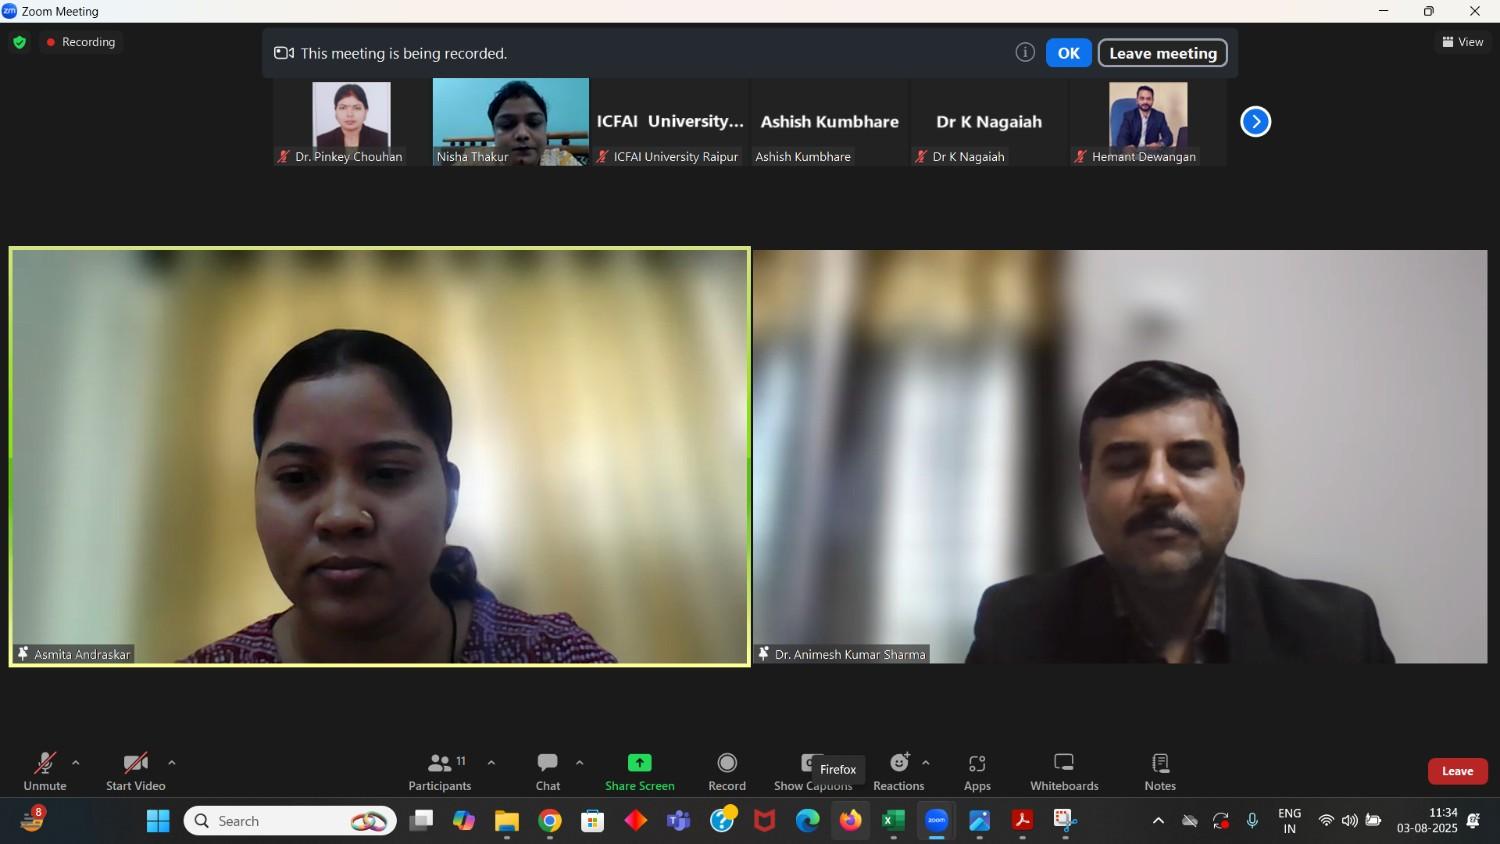Click the tray microphone icon
Image resolution: width=1500 pixels, height=844 pixels.
point(1252,821)
